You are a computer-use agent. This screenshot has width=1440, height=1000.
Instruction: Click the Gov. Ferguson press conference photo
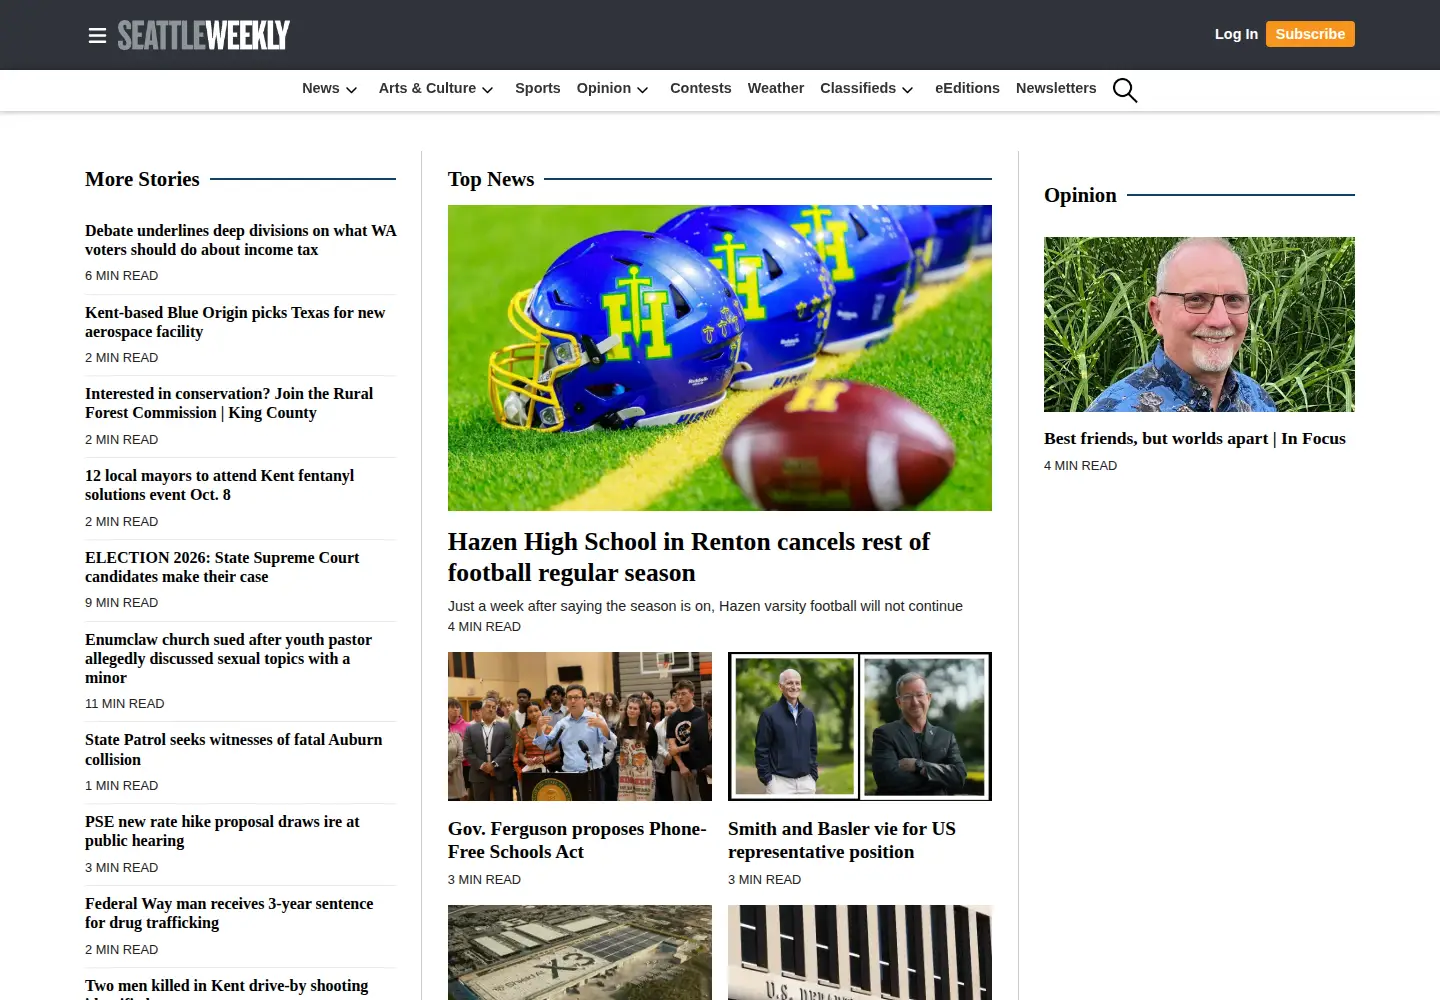[580, 726]
